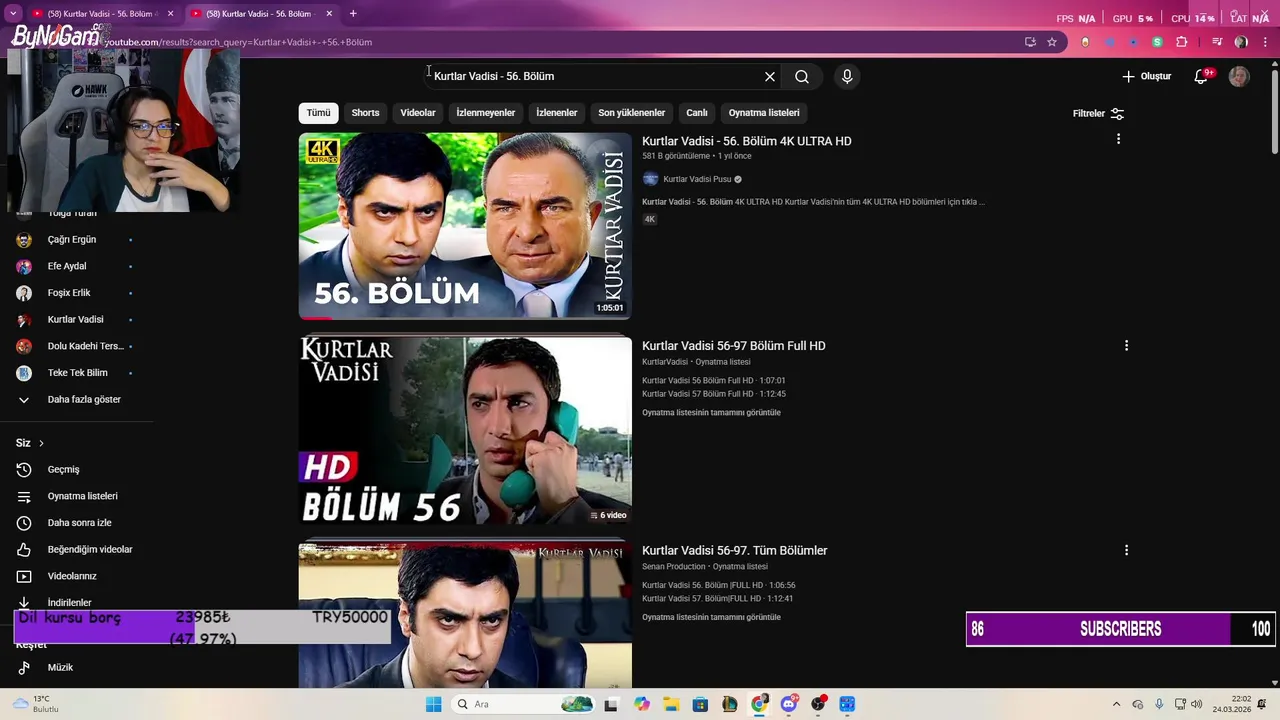This screenshot has height=720, width=1280.
Task: Open the Kurtlar Vadisi - 56. Bölüm 4K ULTRA HD title
Action: click(747, 141)
